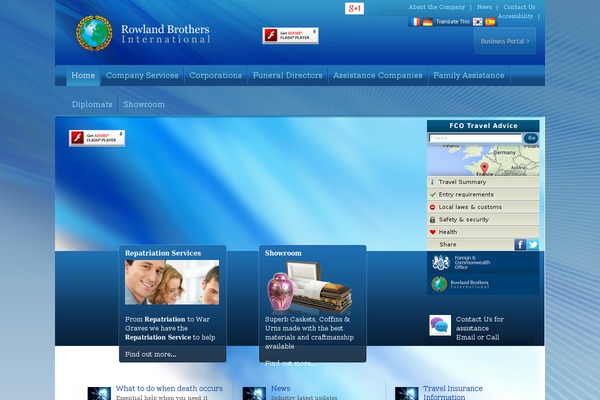The image size is (600, 400).
Task: Click the Repatriation Services photo thumbnail
Action: pos(172,282)
